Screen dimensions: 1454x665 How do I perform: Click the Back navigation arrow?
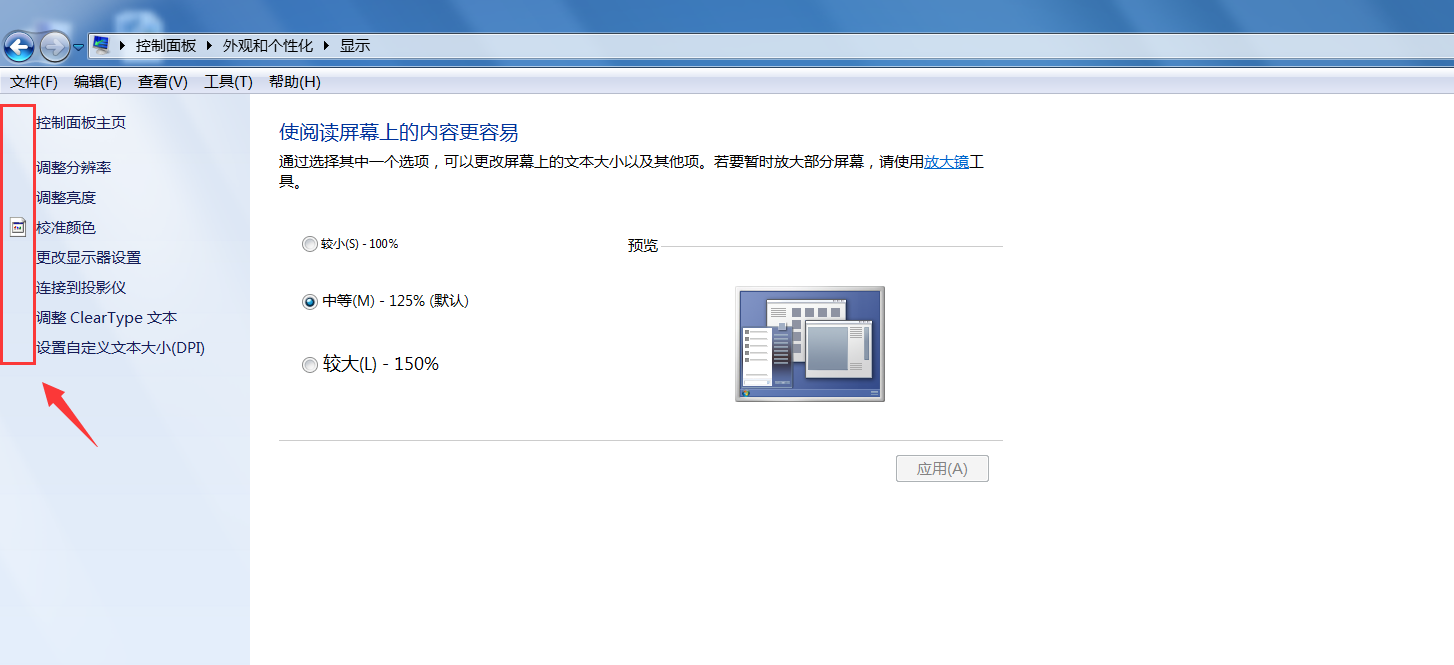point(19,46)
